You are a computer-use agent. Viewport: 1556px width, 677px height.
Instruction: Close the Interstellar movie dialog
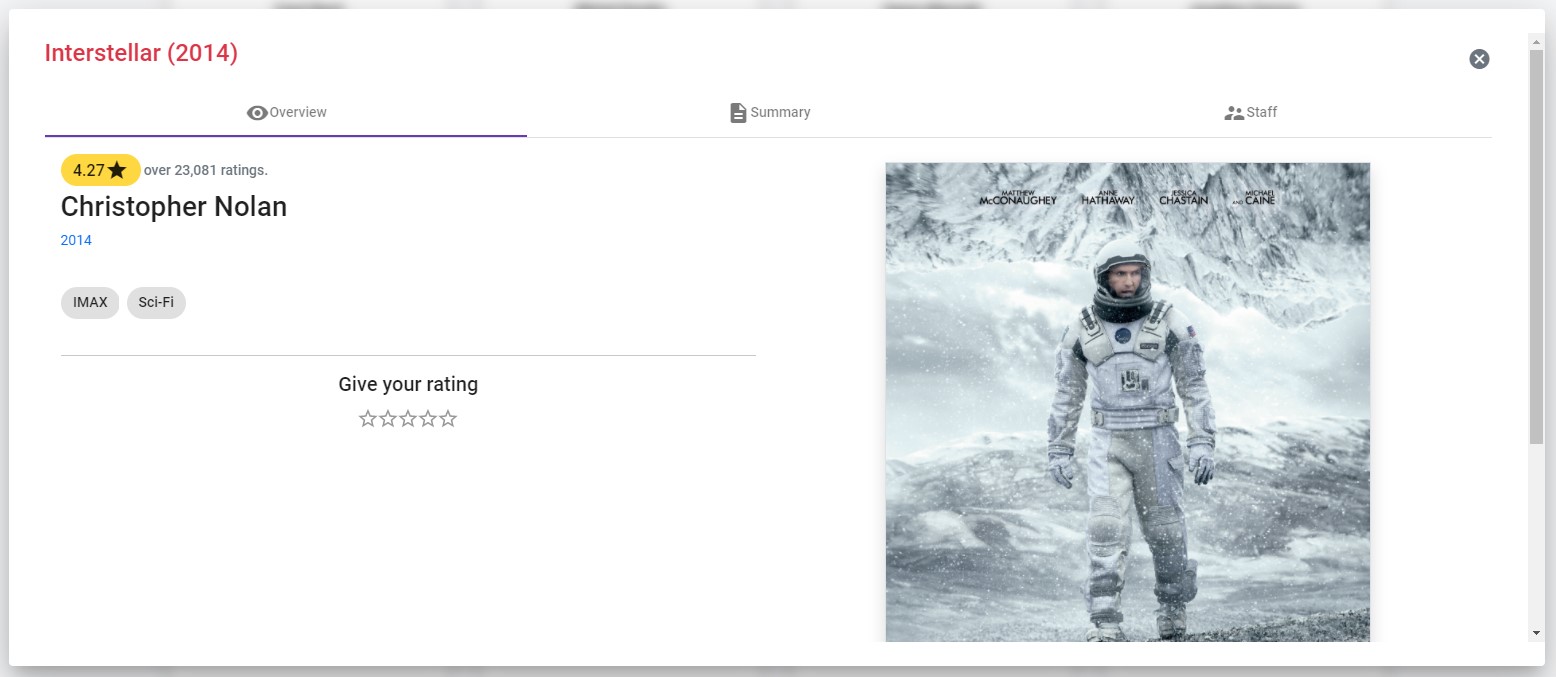[1479, 59]
